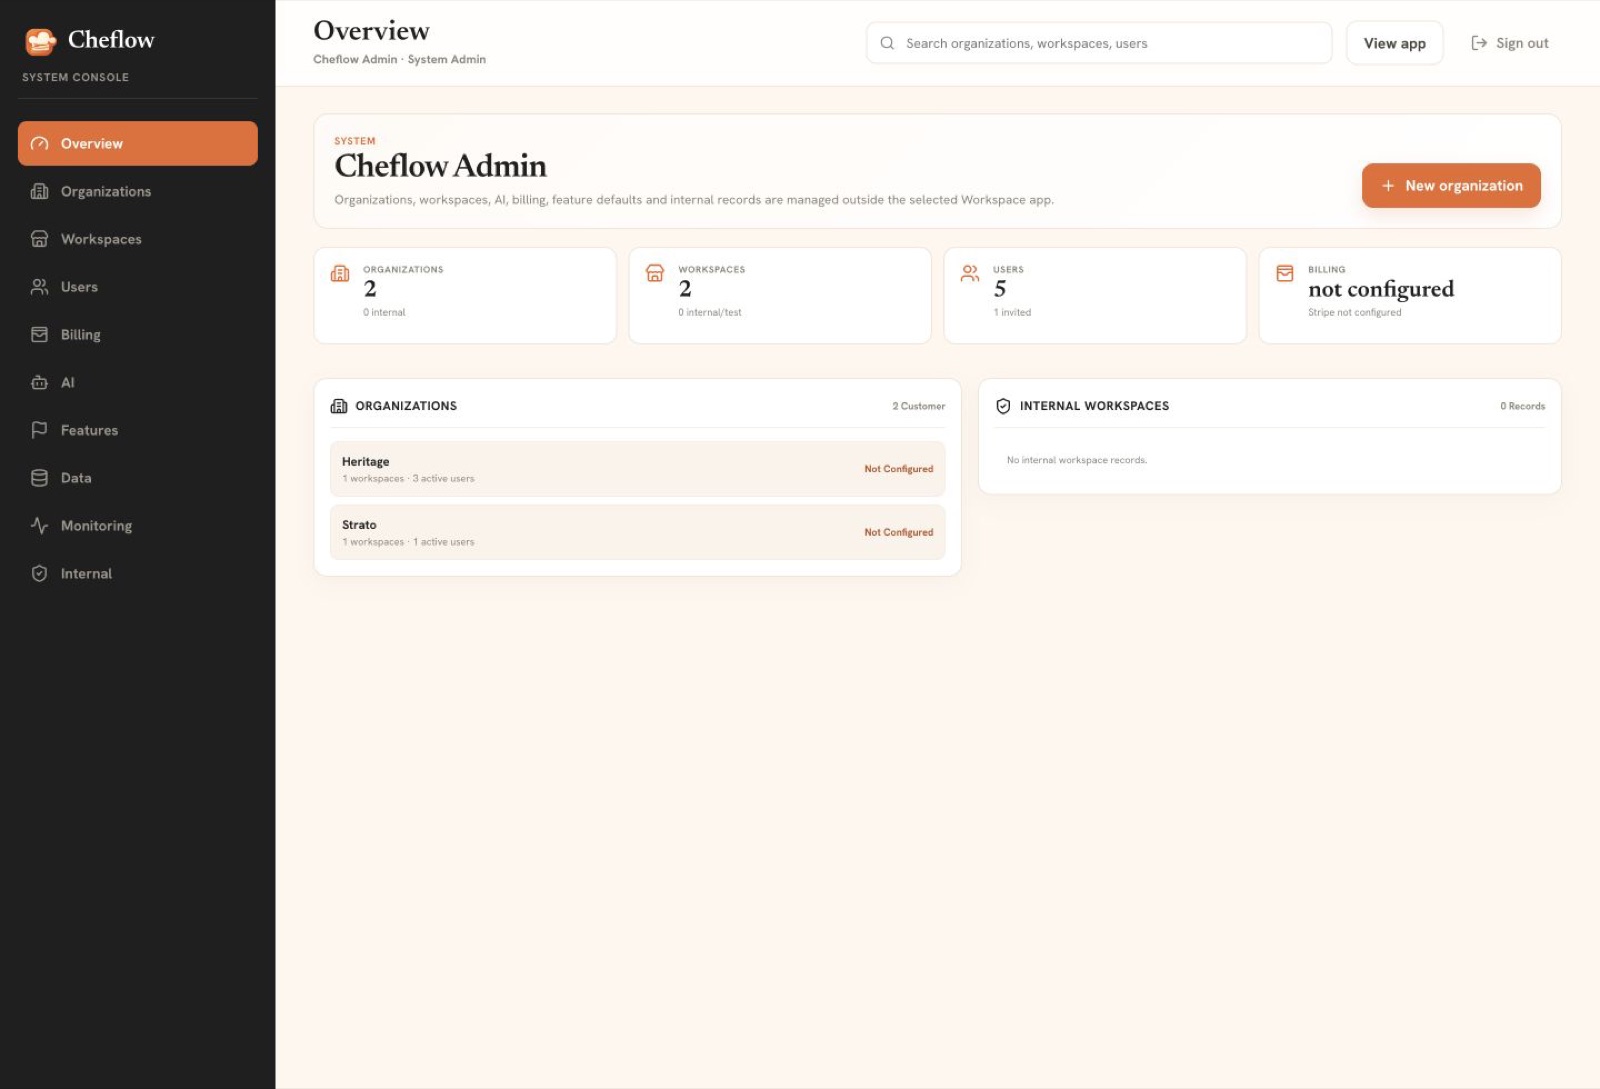Click the Billing card icon in sidebar
Viewport: 1600px width, 1089px height.
39,335
